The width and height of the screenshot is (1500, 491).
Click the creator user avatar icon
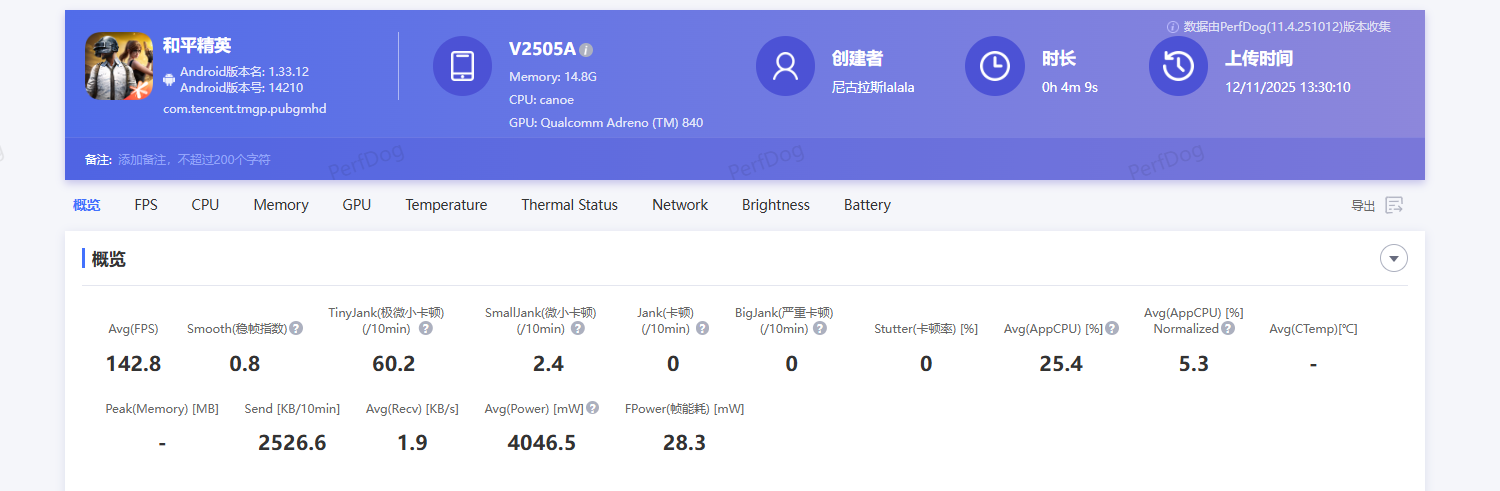pos(785,66)
